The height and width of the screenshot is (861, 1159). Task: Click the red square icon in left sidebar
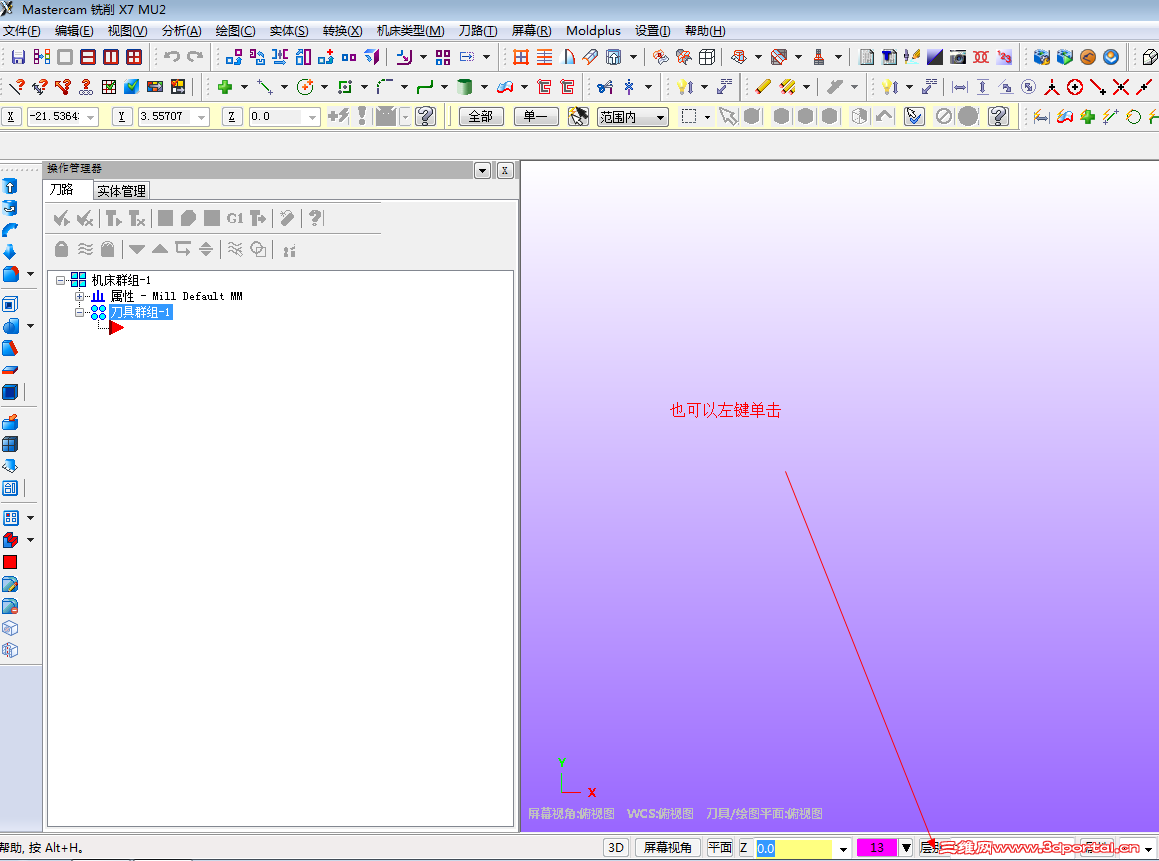point(10,562)
